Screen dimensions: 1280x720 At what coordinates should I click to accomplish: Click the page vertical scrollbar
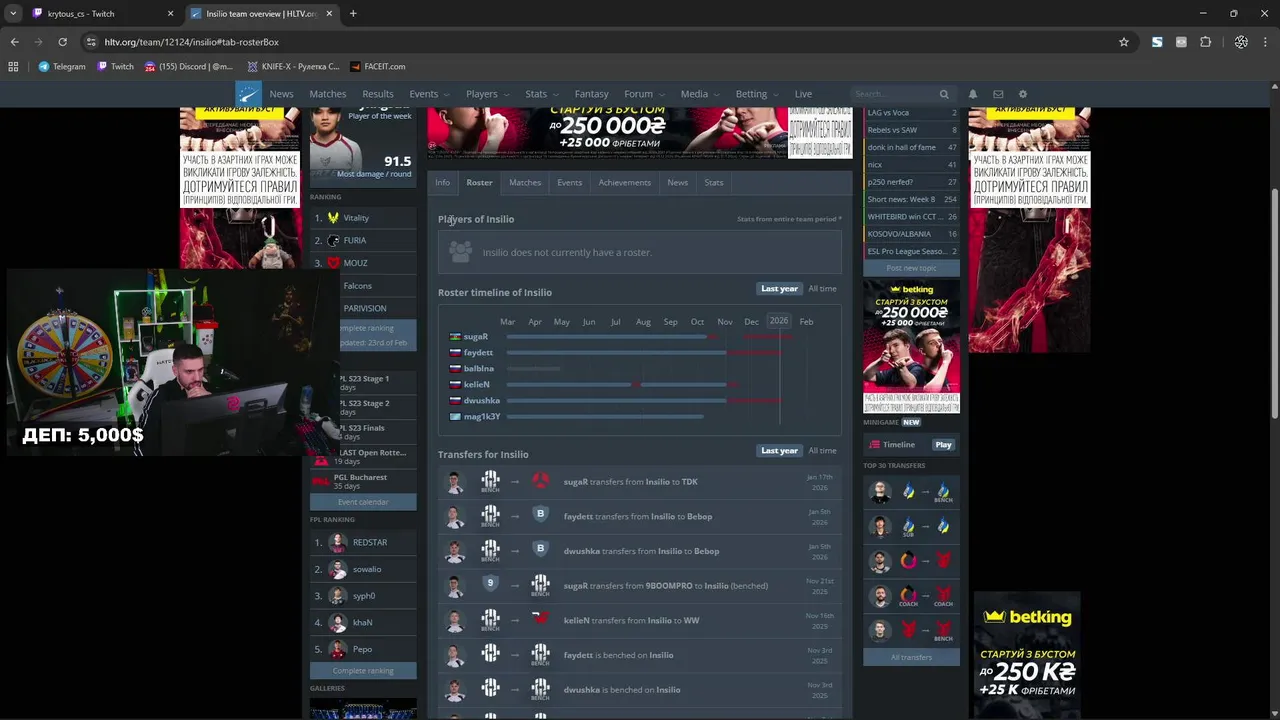click(1274, 304)
